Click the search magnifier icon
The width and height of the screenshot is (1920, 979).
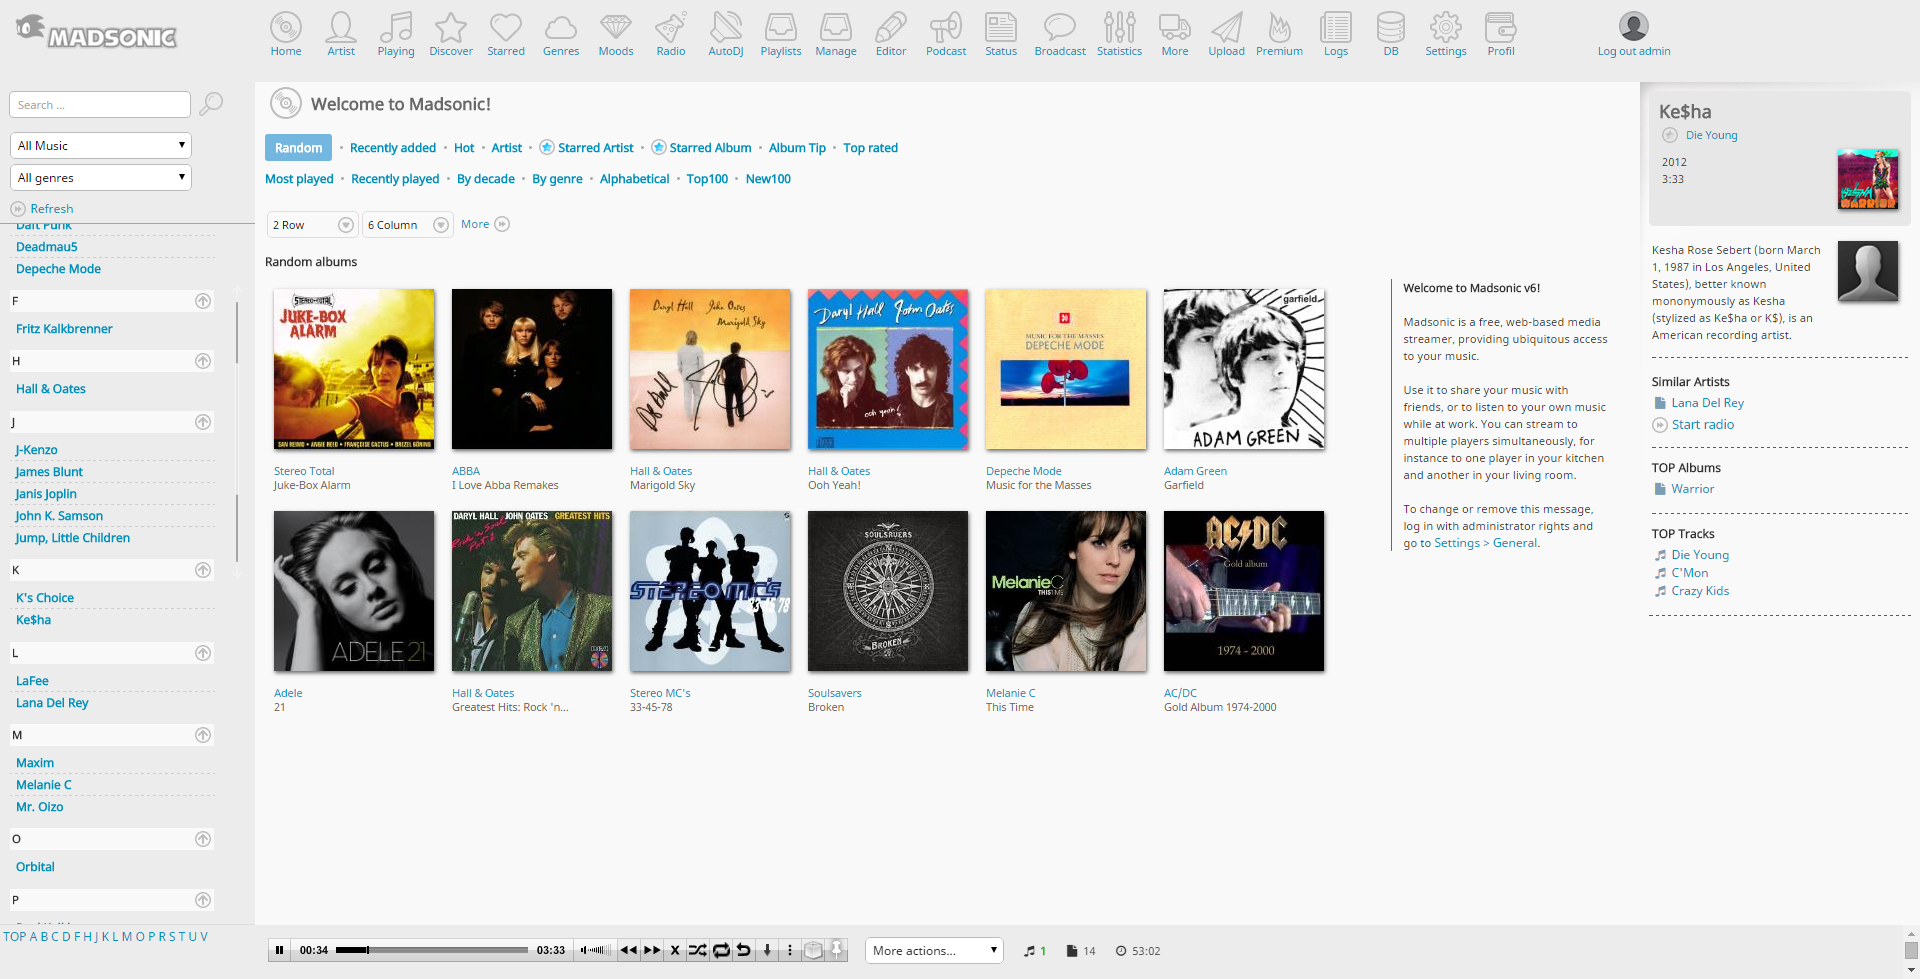[211, 104]
